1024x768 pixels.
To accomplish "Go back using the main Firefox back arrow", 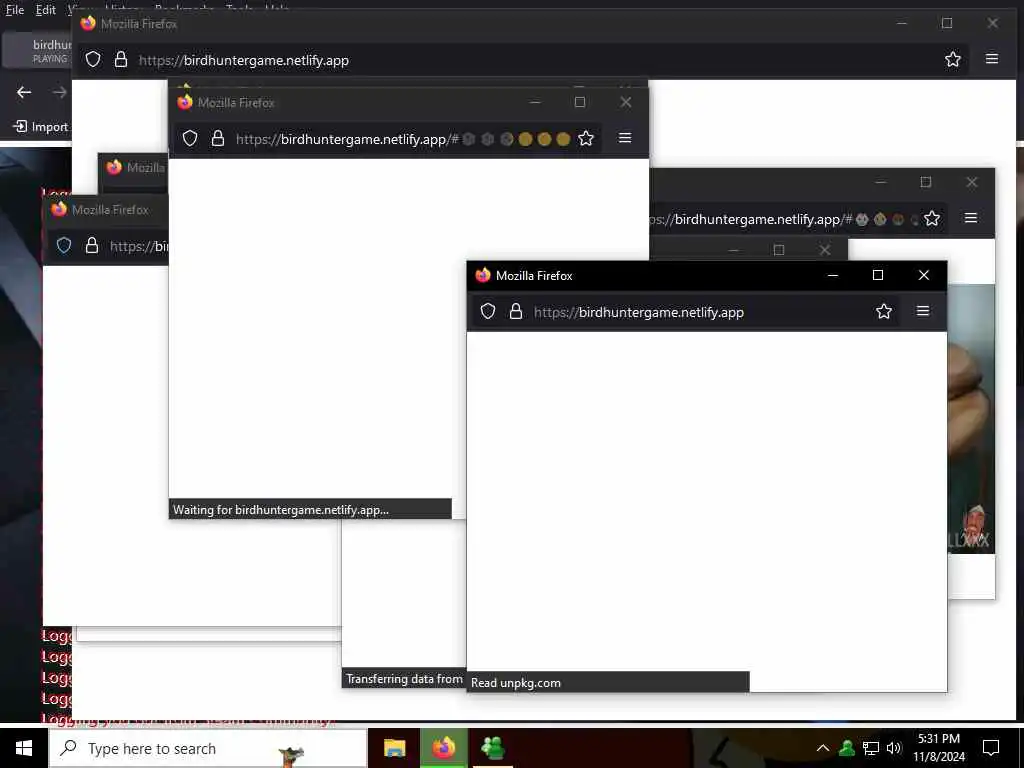I will [24, 92].
